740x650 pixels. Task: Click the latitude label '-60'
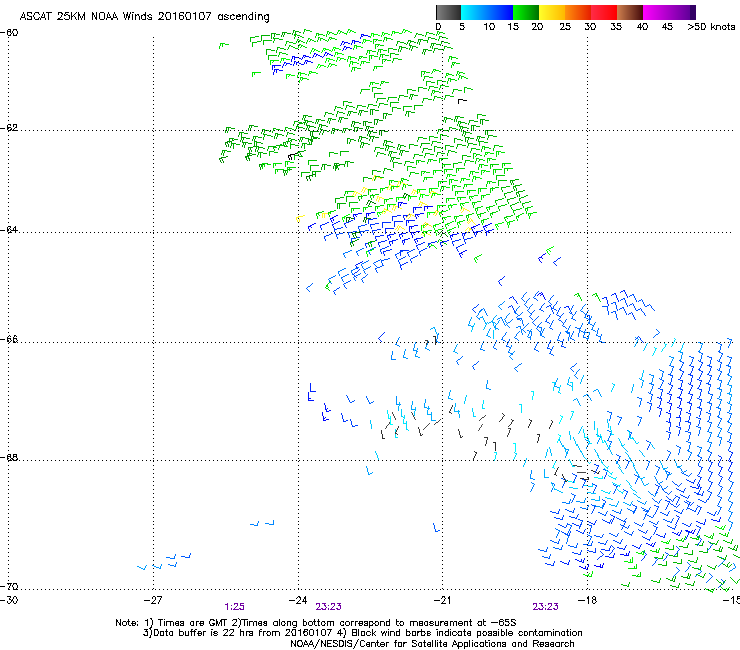point(9,33)
